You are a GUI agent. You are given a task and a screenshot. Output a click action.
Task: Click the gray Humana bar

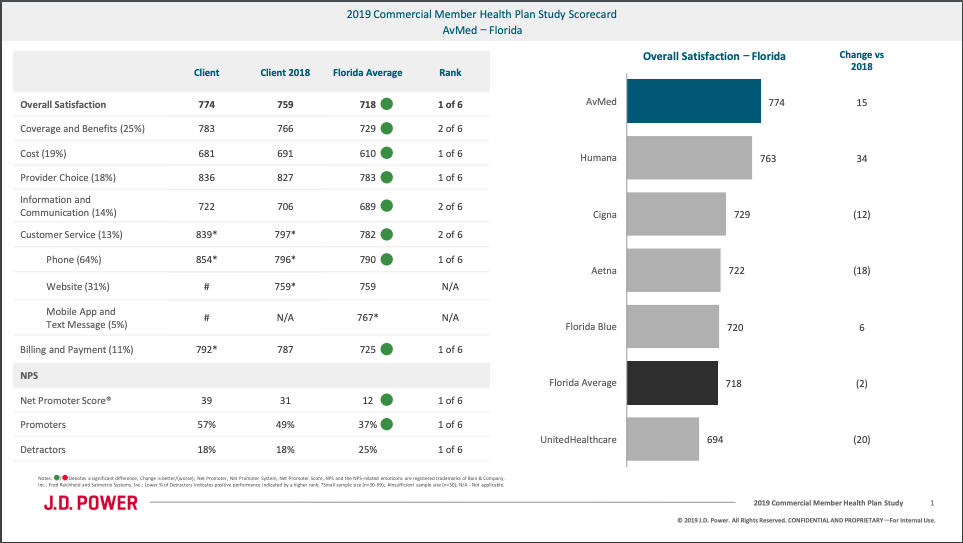pos(689,158)
